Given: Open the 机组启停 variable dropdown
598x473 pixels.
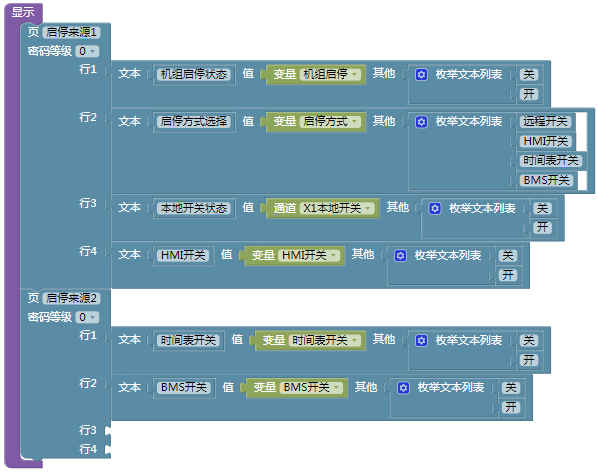Looking at the screenshot, I should (x=330, y=74).
